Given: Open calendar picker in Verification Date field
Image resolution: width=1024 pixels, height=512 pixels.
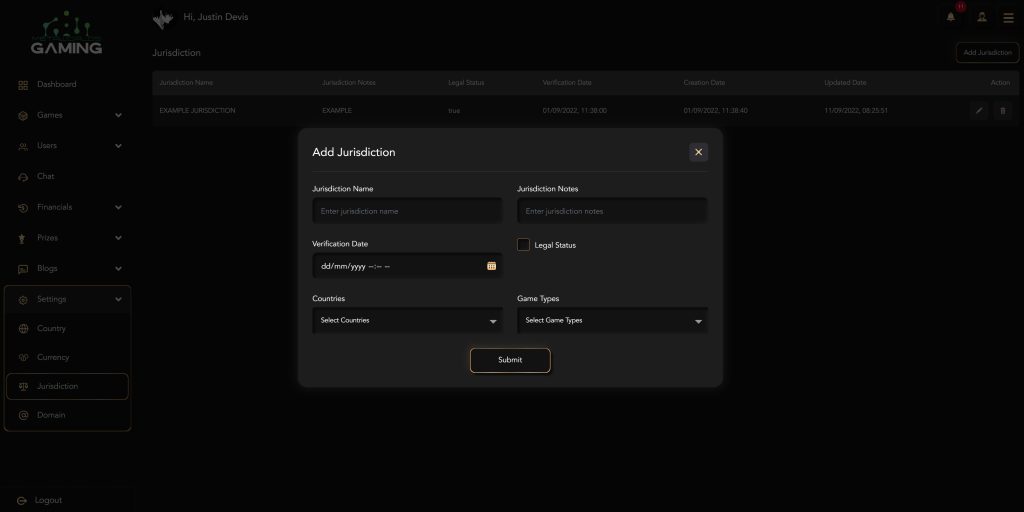Looking at the screenshot, I should pos(492,266).
